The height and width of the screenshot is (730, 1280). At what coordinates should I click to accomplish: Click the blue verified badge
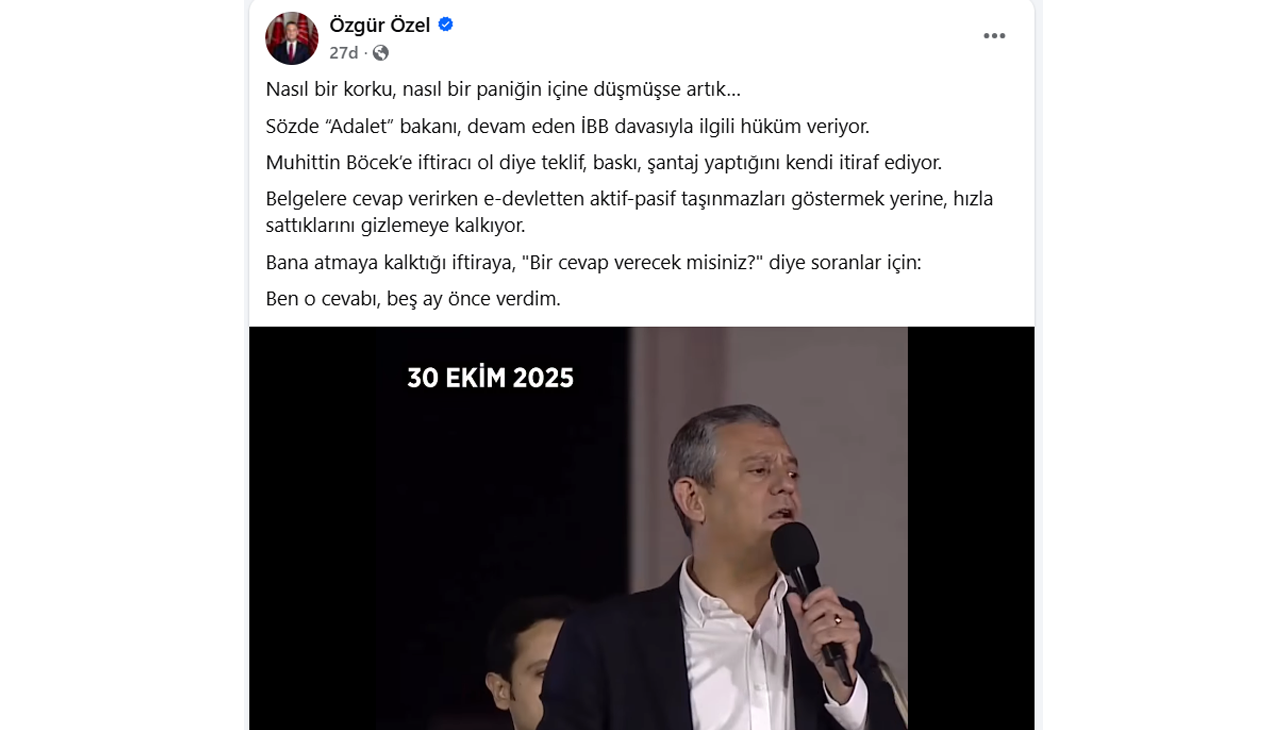click(x=446, y=24)
